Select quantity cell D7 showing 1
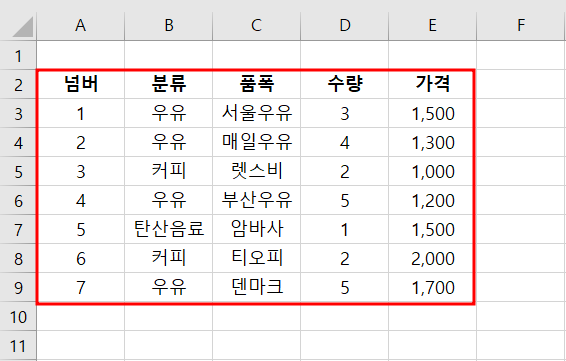The image size is (566, 361). click(x=345, y=229)
